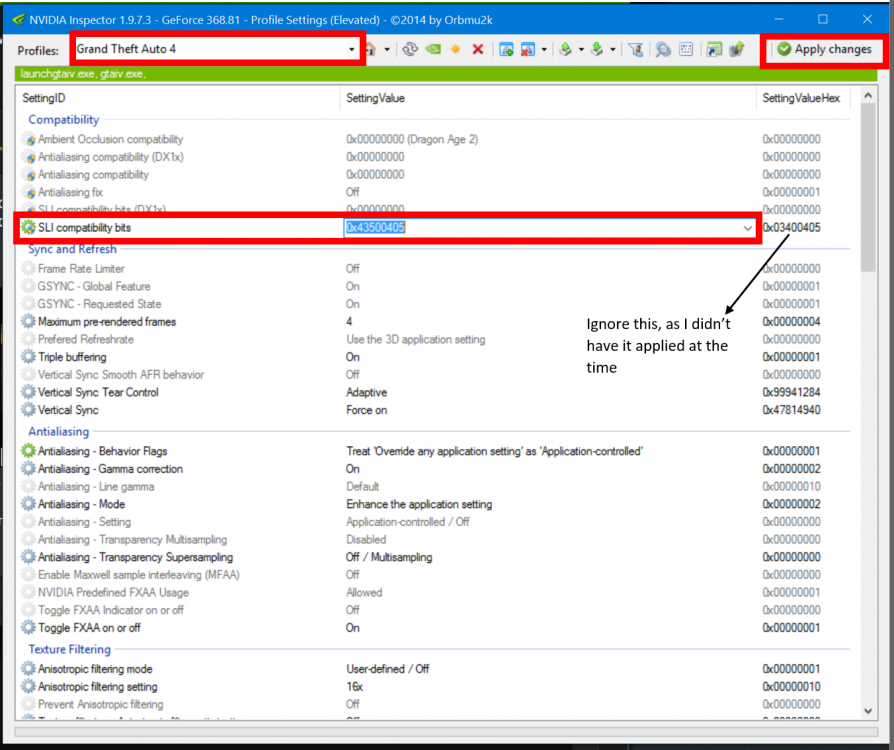Collapse the Antialiasing section header
This screenshot has height=750, width=894.
coord(59,432)
